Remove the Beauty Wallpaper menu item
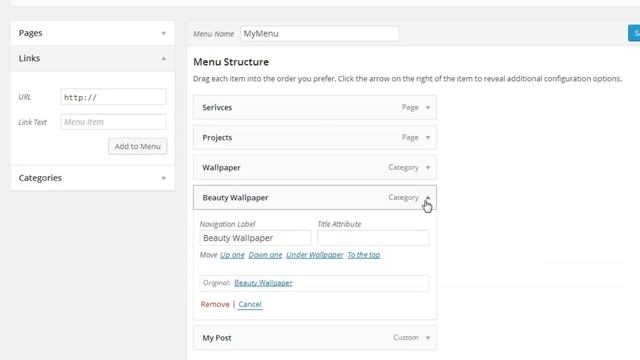 (215, 304)
